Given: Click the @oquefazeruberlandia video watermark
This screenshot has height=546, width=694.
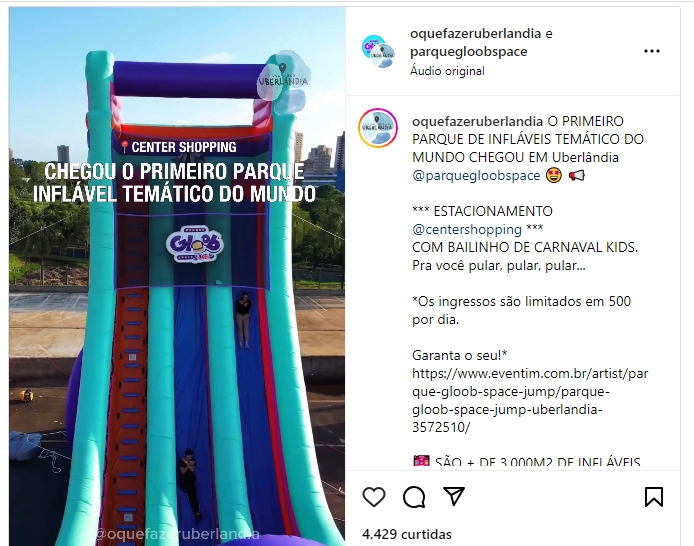Looking at the screenshot, I should [x=177, y=534].
